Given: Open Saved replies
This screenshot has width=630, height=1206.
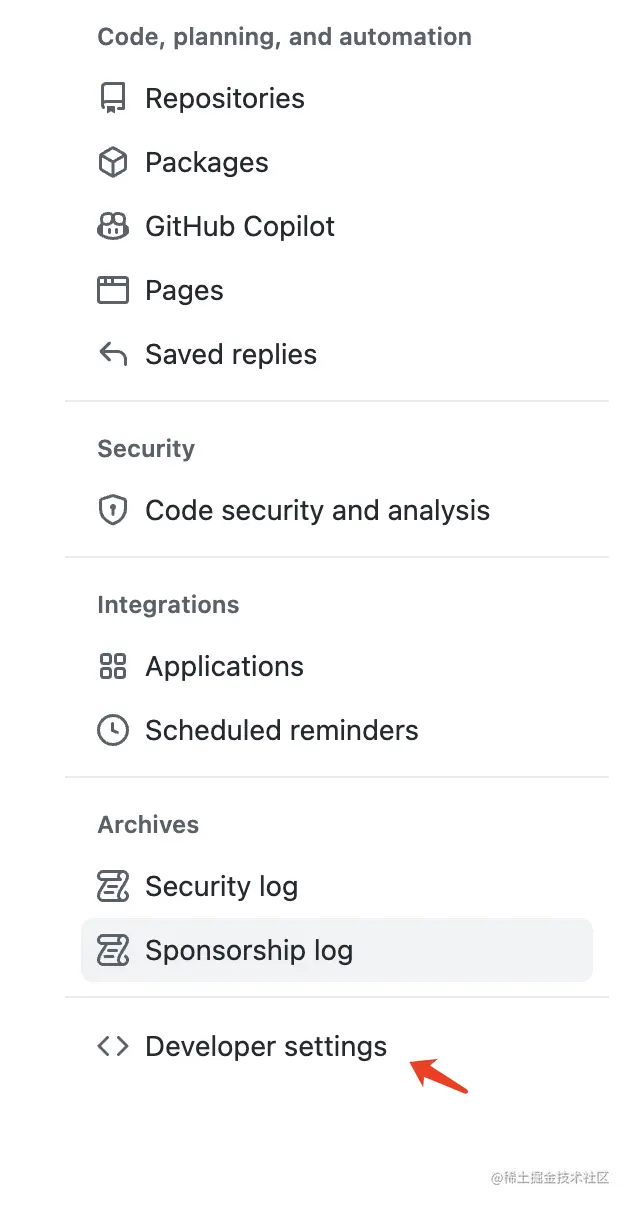Looking at the screenshot, I should pos(337,354).
